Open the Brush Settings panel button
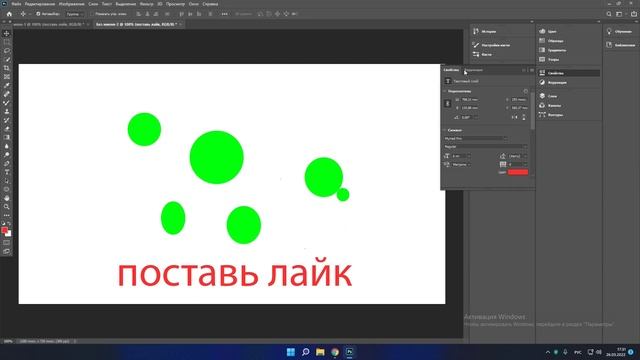 tap(491, 45)
